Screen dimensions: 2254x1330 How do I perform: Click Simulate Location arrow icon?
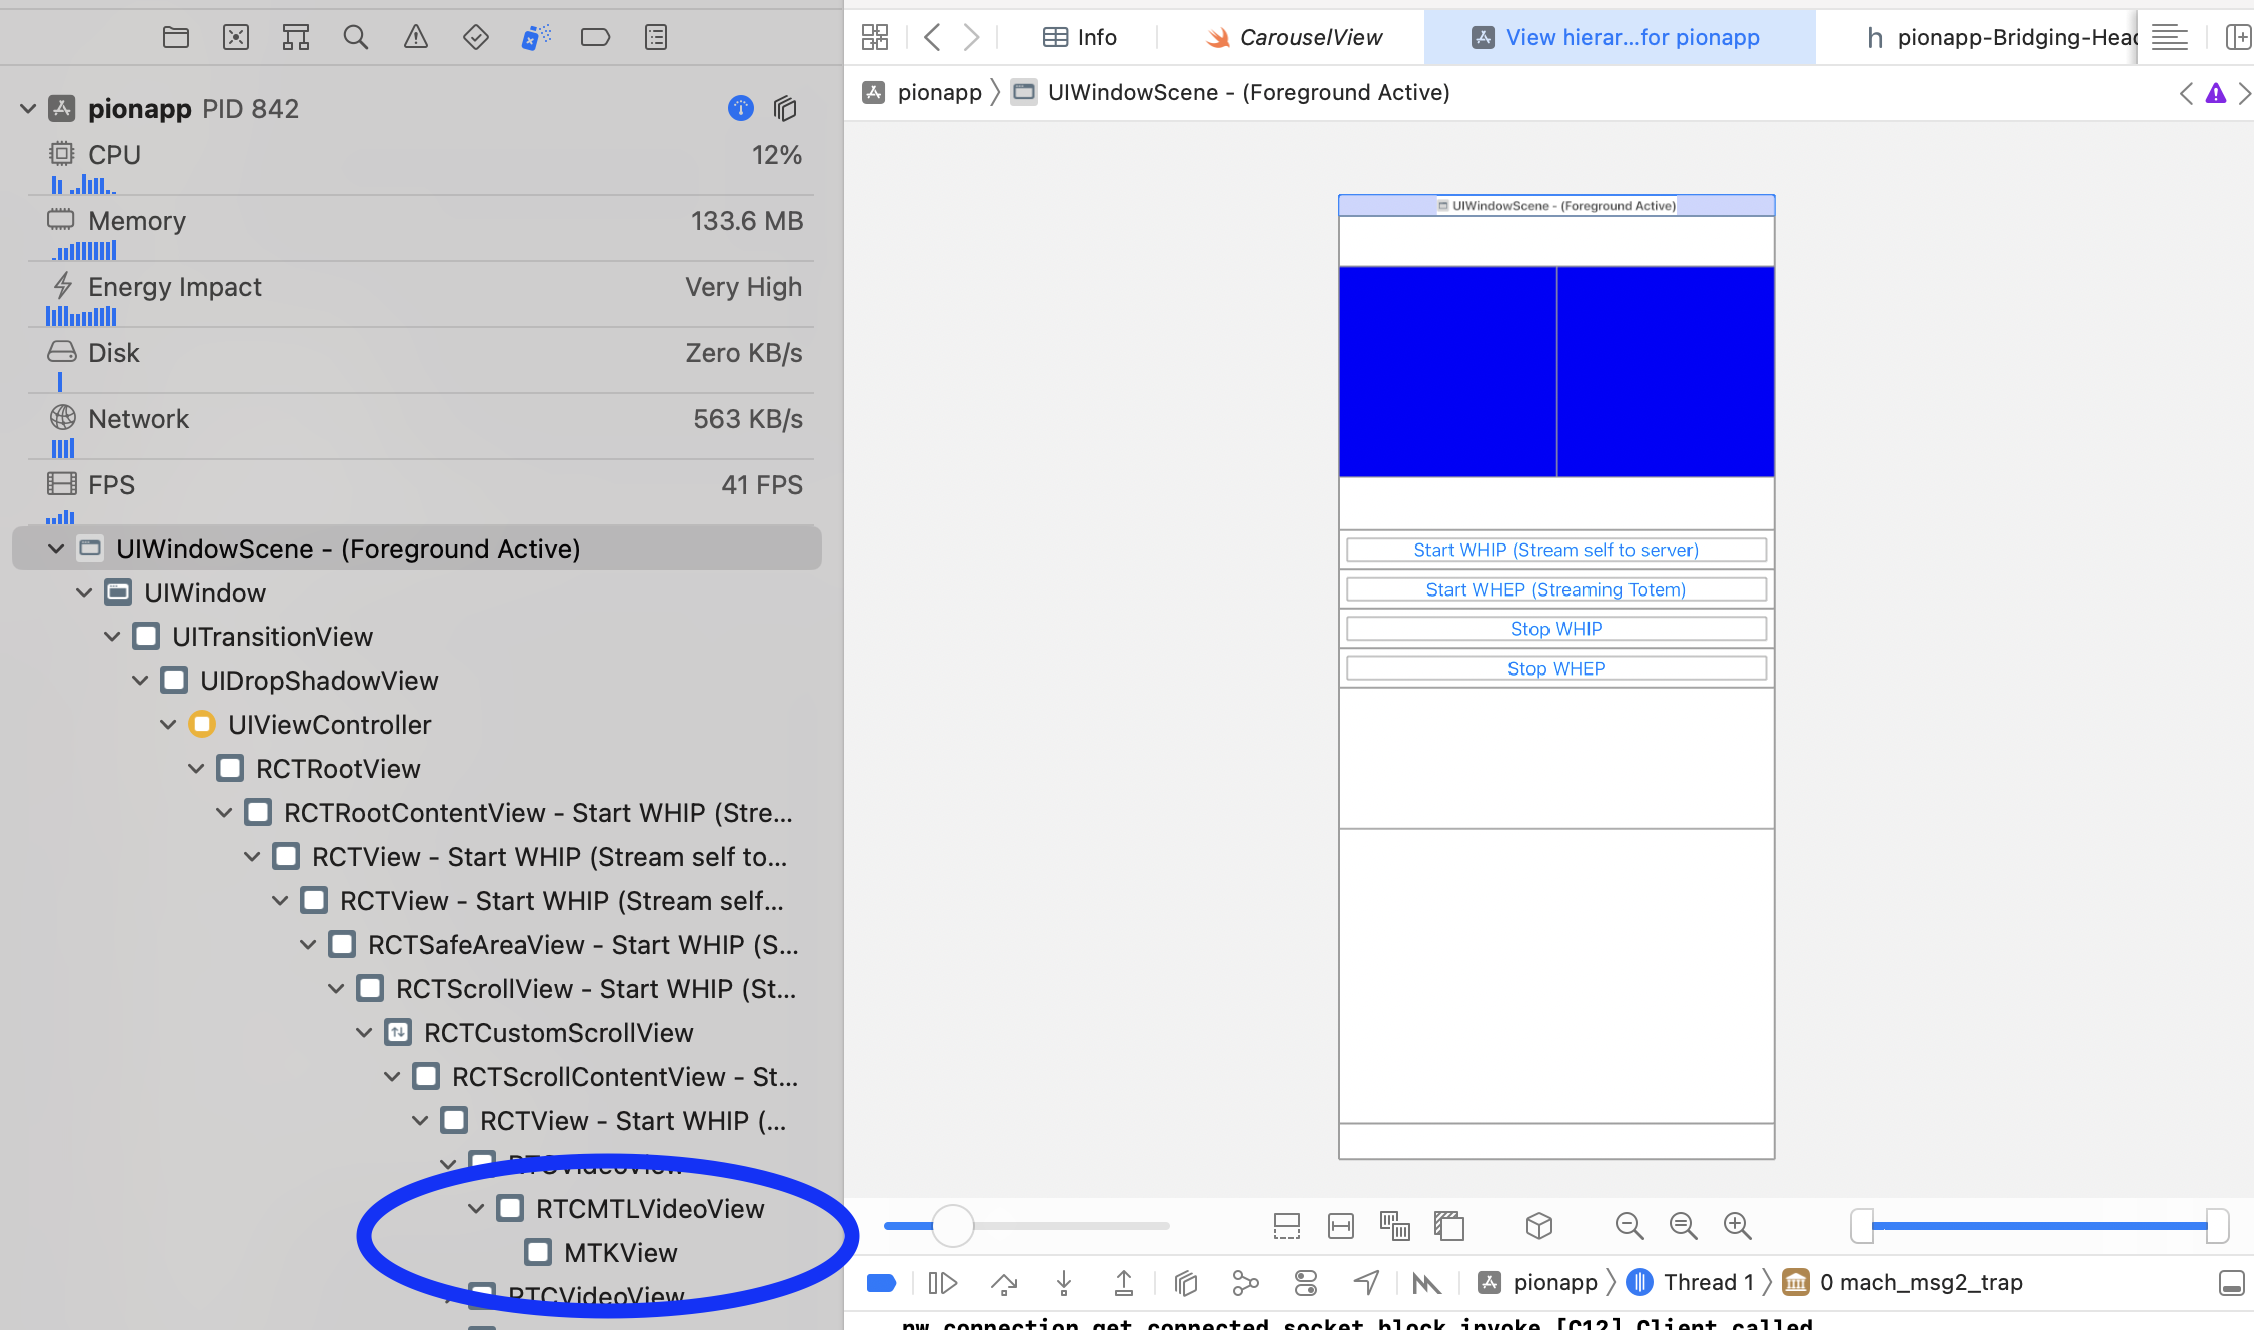[1366, 1282]
